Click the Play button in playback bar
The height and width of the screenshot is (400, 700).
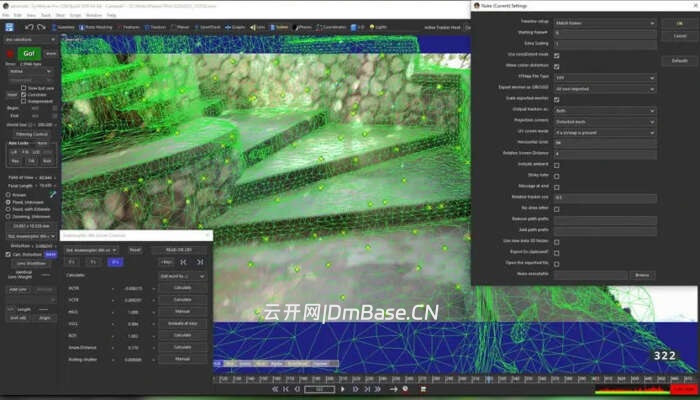point(343,389)
